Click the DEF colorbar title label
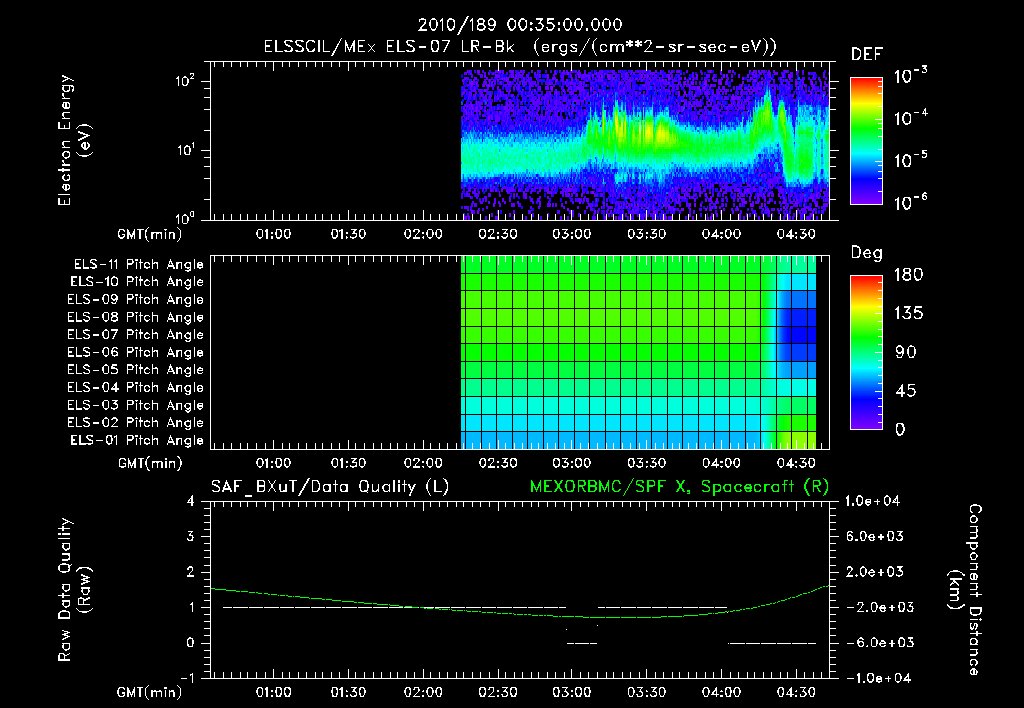The image size is (1024, 708). [867, 55]
